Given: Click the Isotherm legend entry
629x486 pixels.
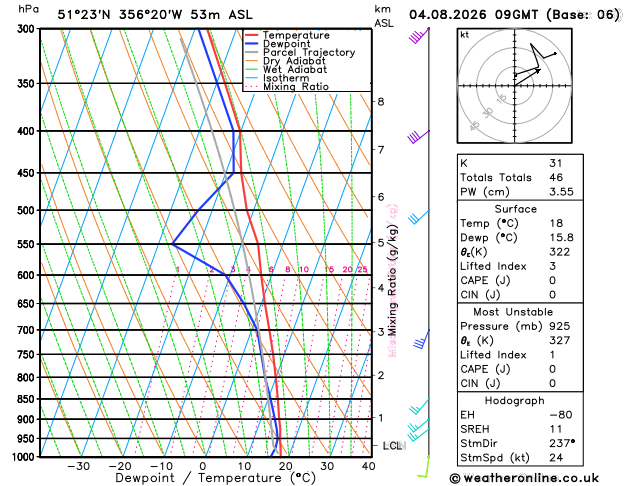Looking at the screenshot, I should point(277,78).
